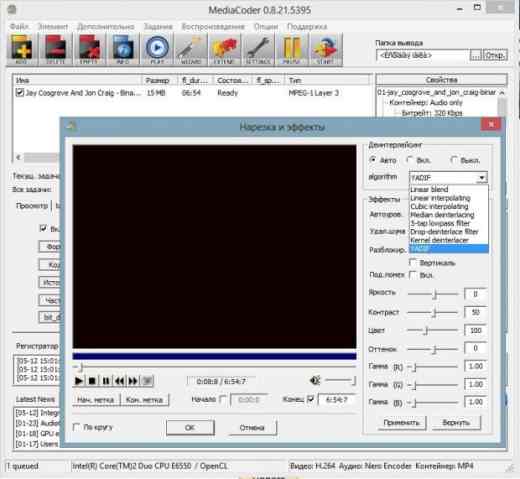Choose Drop-deinterlace filter option
This screenshot has height=479, width=520.
click(x=449, y=232)
